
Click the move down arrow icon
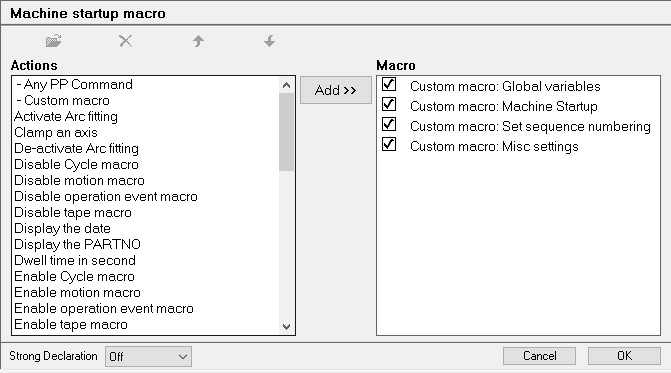[270, 41]
